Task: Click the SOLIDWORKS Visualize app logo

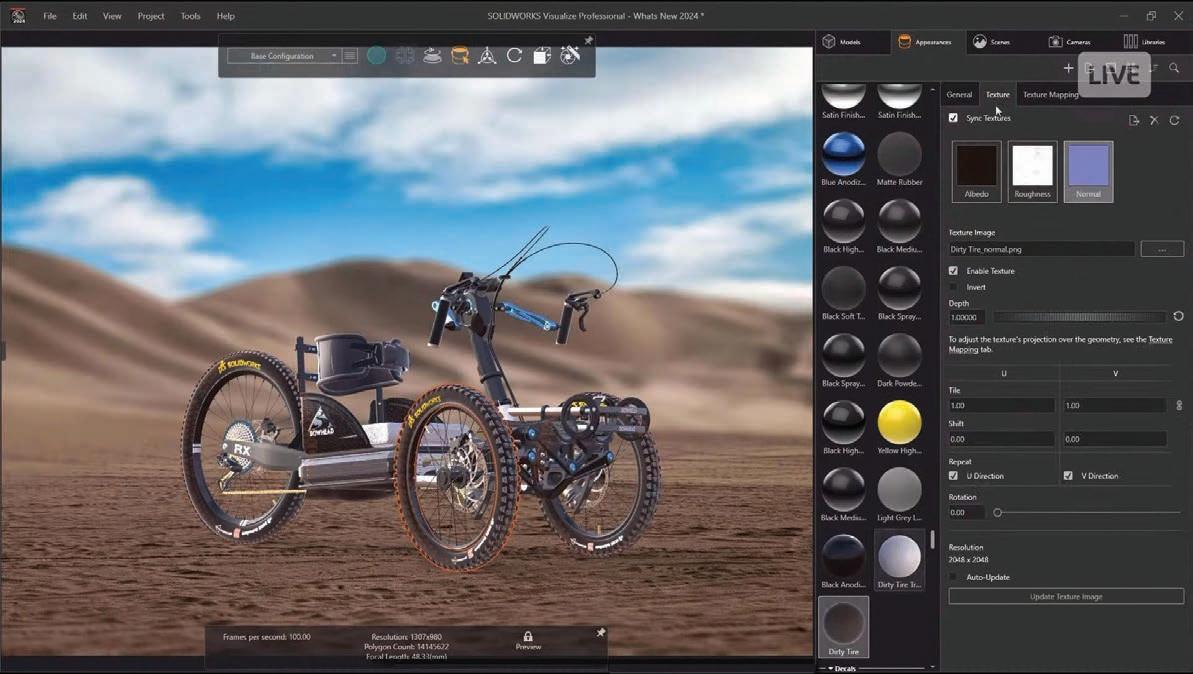Action: point(17,15)
